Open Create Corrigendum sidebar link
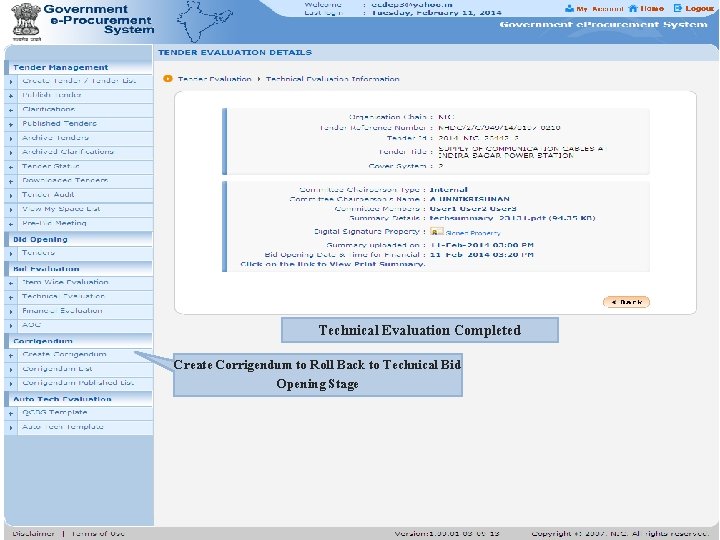This screenshot has height=540, width=720. (x=64, y=354)
